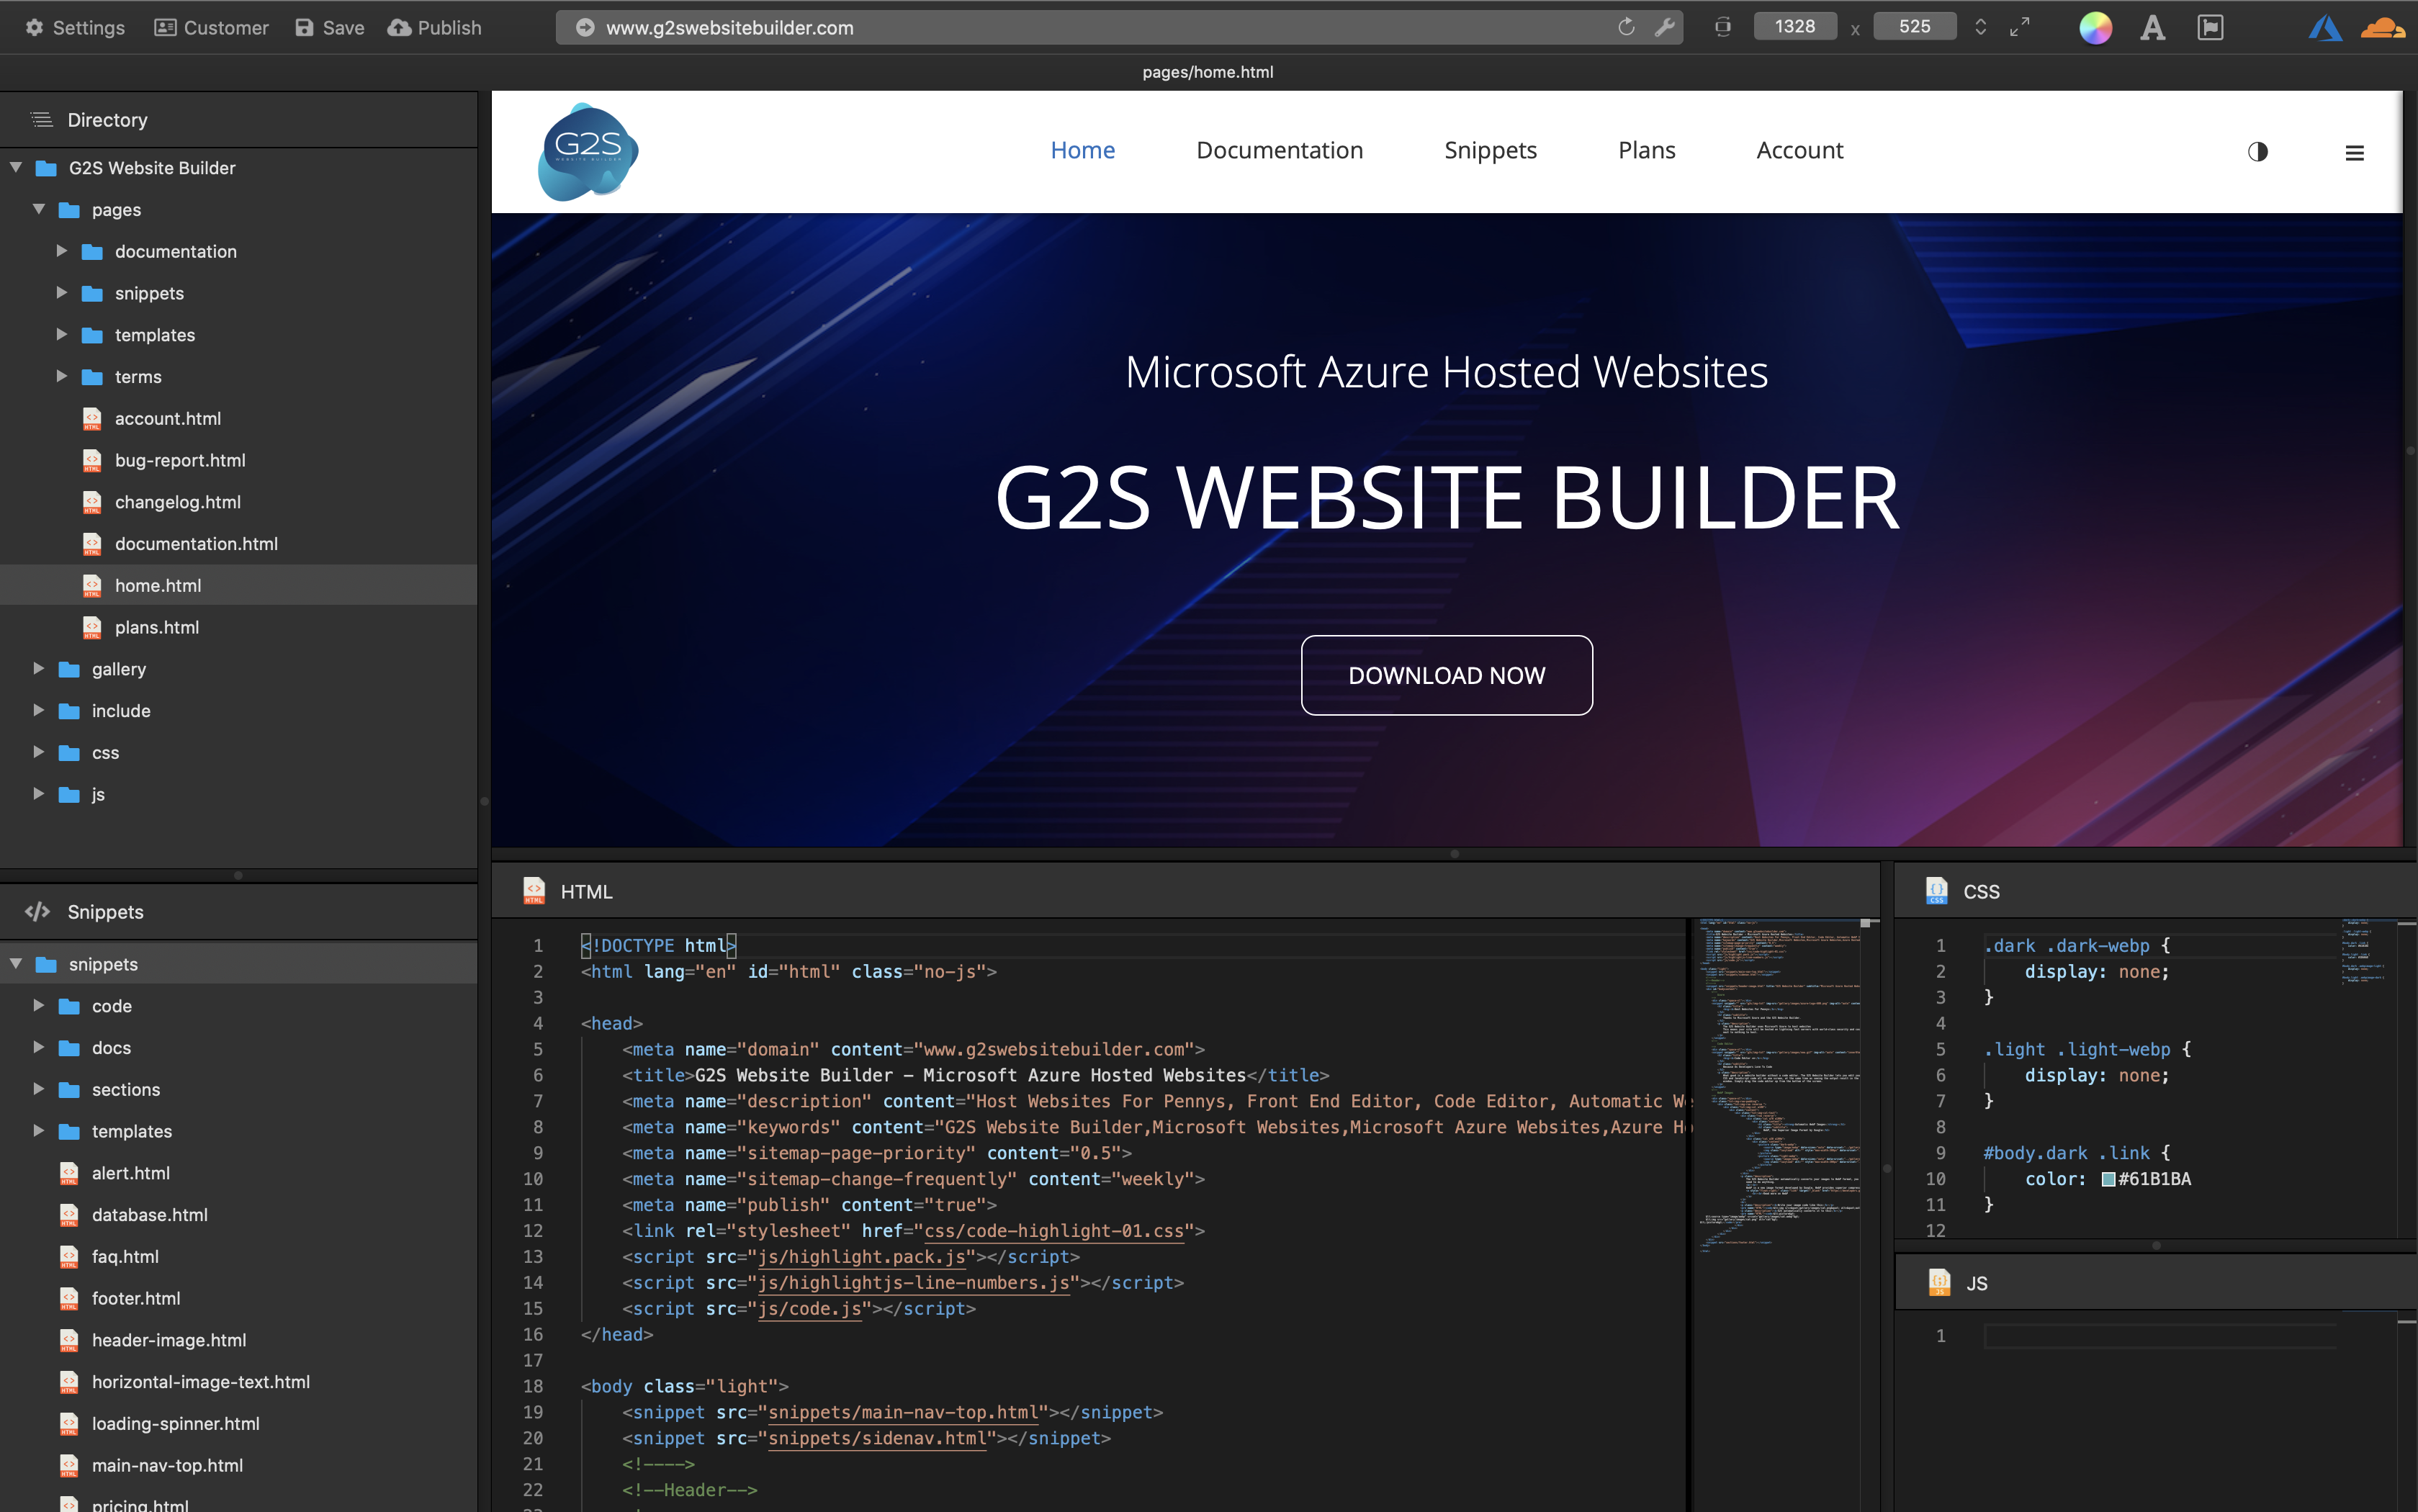Expand the sections folder in Snippets
This screenshot has height=1512, width=2418.
click(39, 1089)
